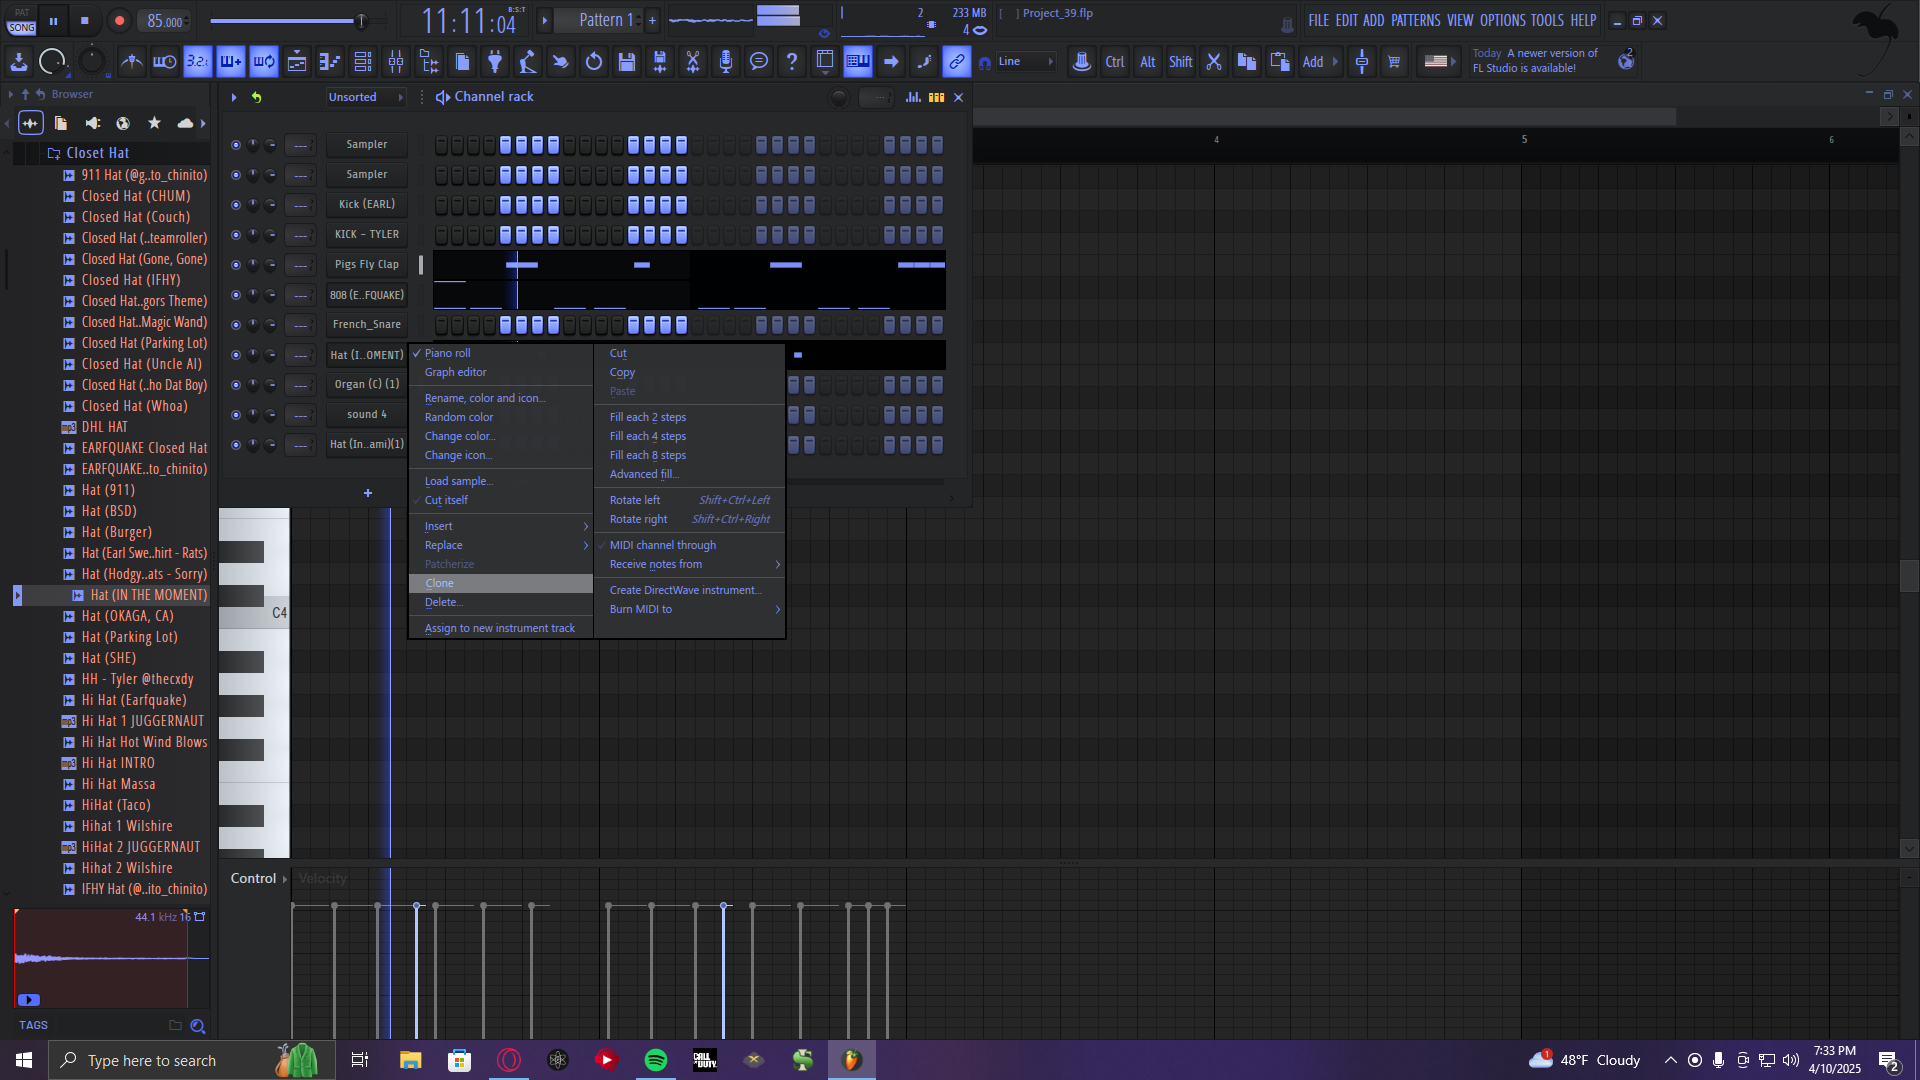The height and width of the screenshot is (1080, 1920).
Task: Click the Pigs Fly Clap channel button
Action: [x=366, y=265]
